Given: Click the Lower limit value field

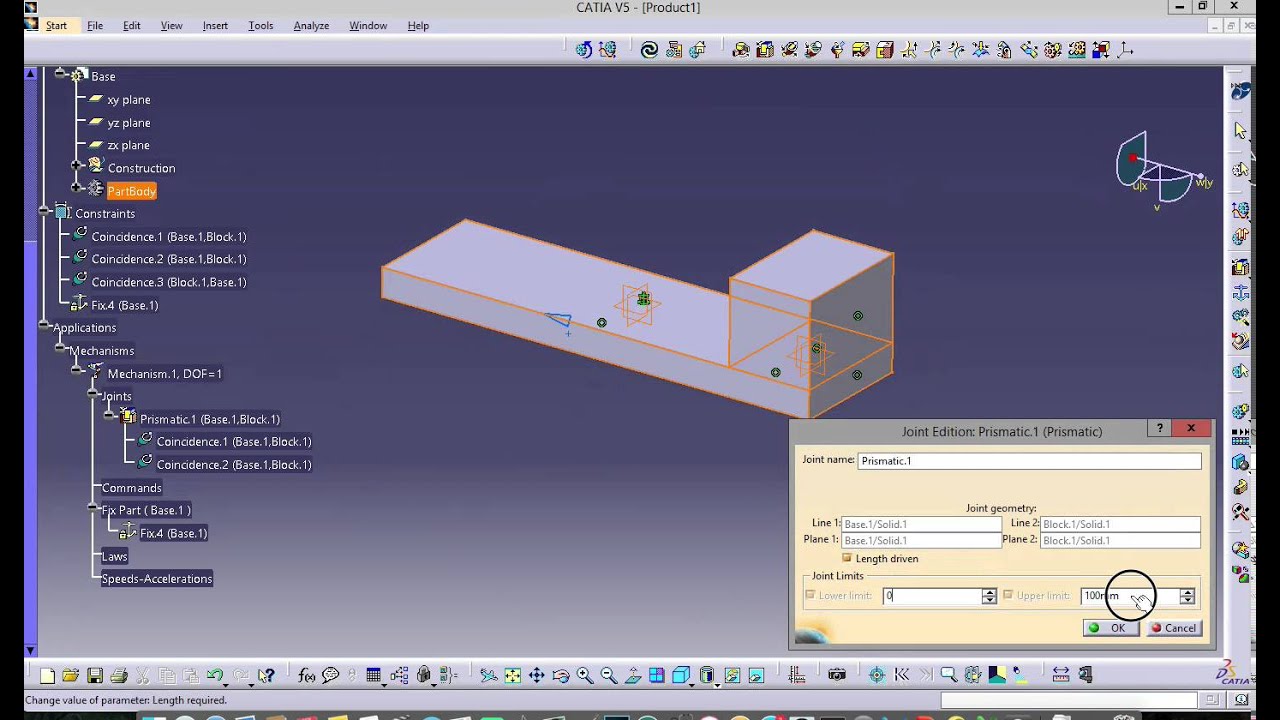Looking at the screenshot, I should 932,596.
